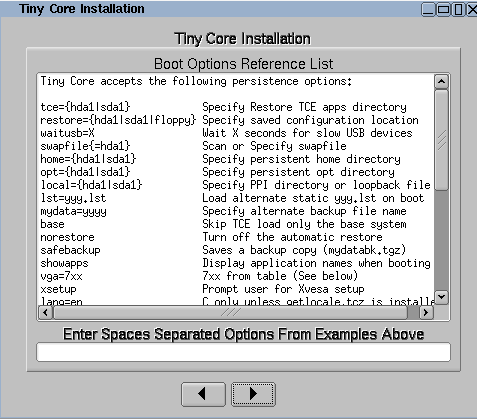
Task: Select the 'restore={hda1|sda1|floppy}' option text
Action: coord(118,120)
